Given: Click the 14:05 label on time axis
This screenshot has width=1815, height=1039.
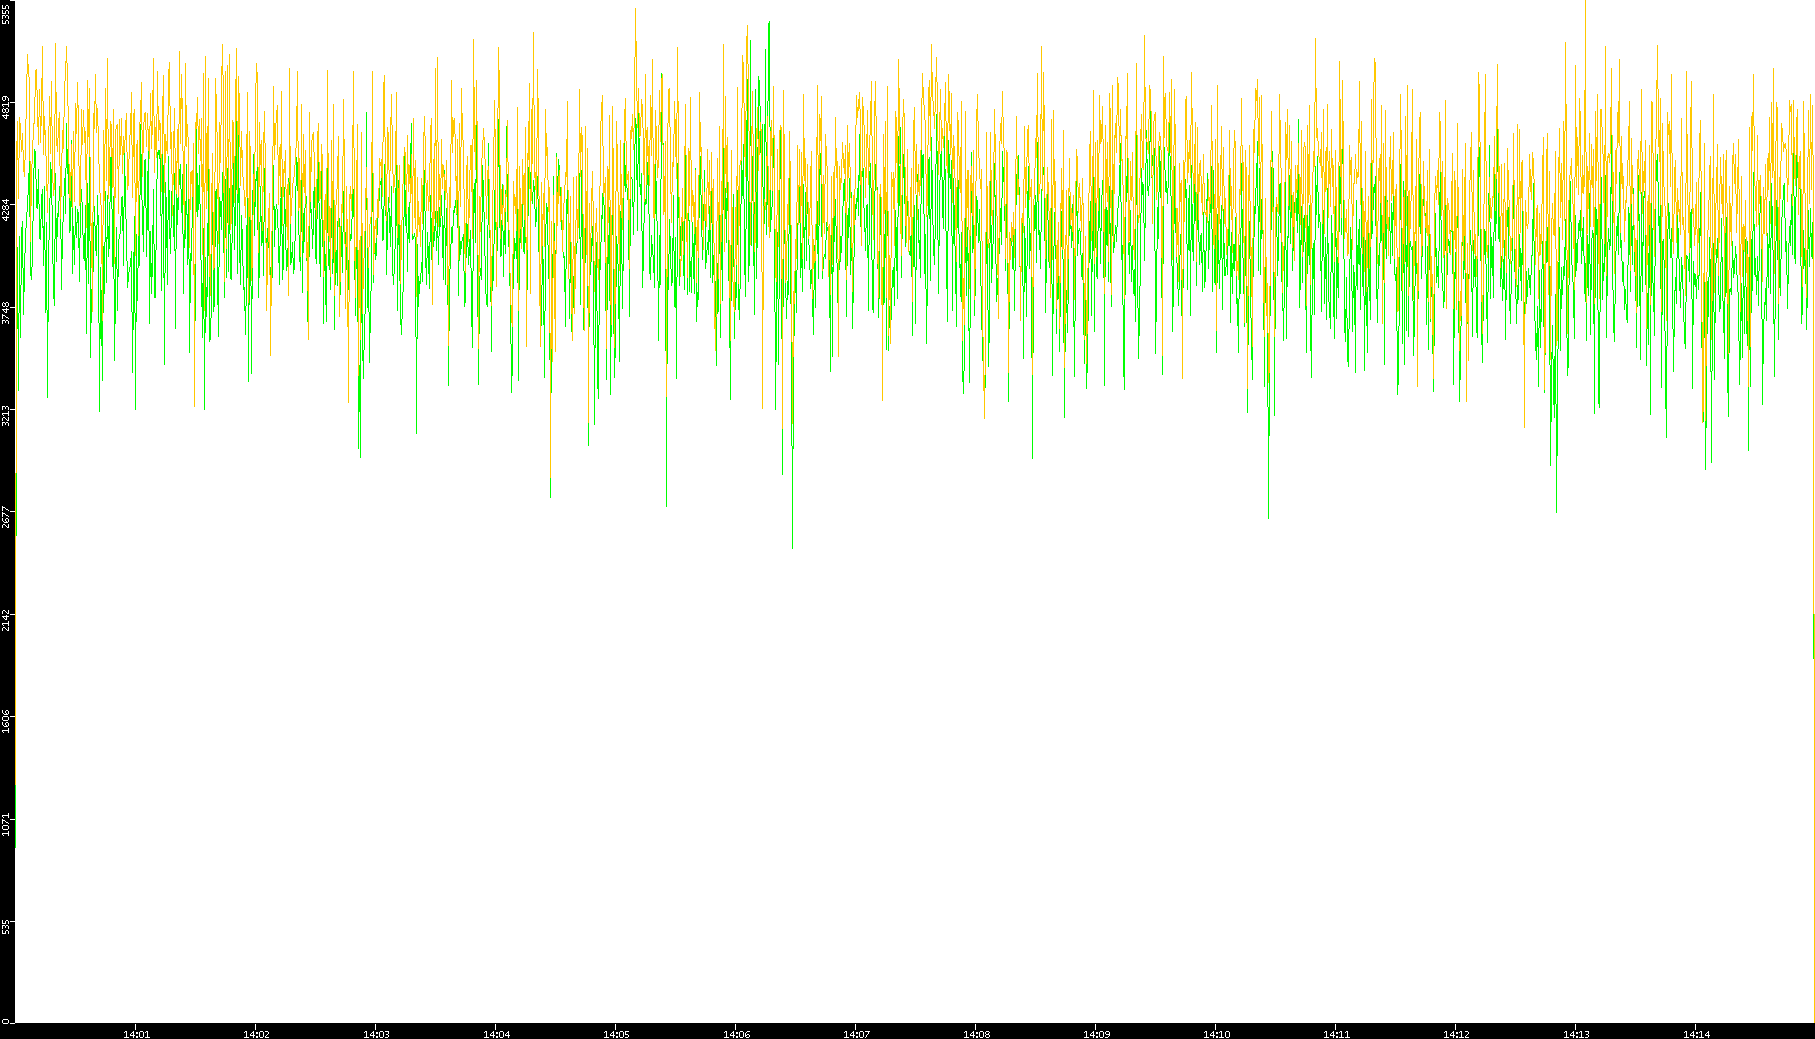Looking at the screenshot, I should [x=616, y=1034].
